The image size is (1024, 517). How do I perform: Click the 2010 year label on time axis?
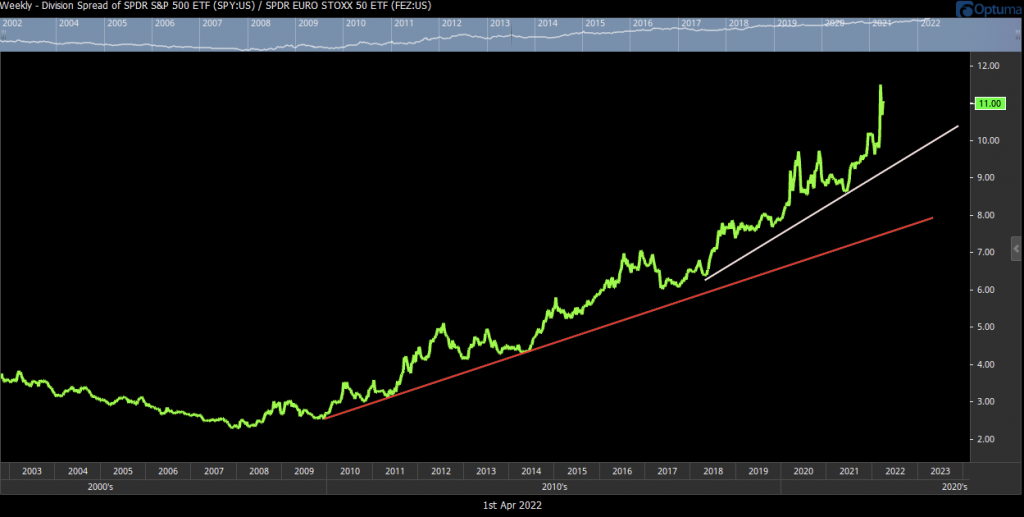tap(349, 471)
